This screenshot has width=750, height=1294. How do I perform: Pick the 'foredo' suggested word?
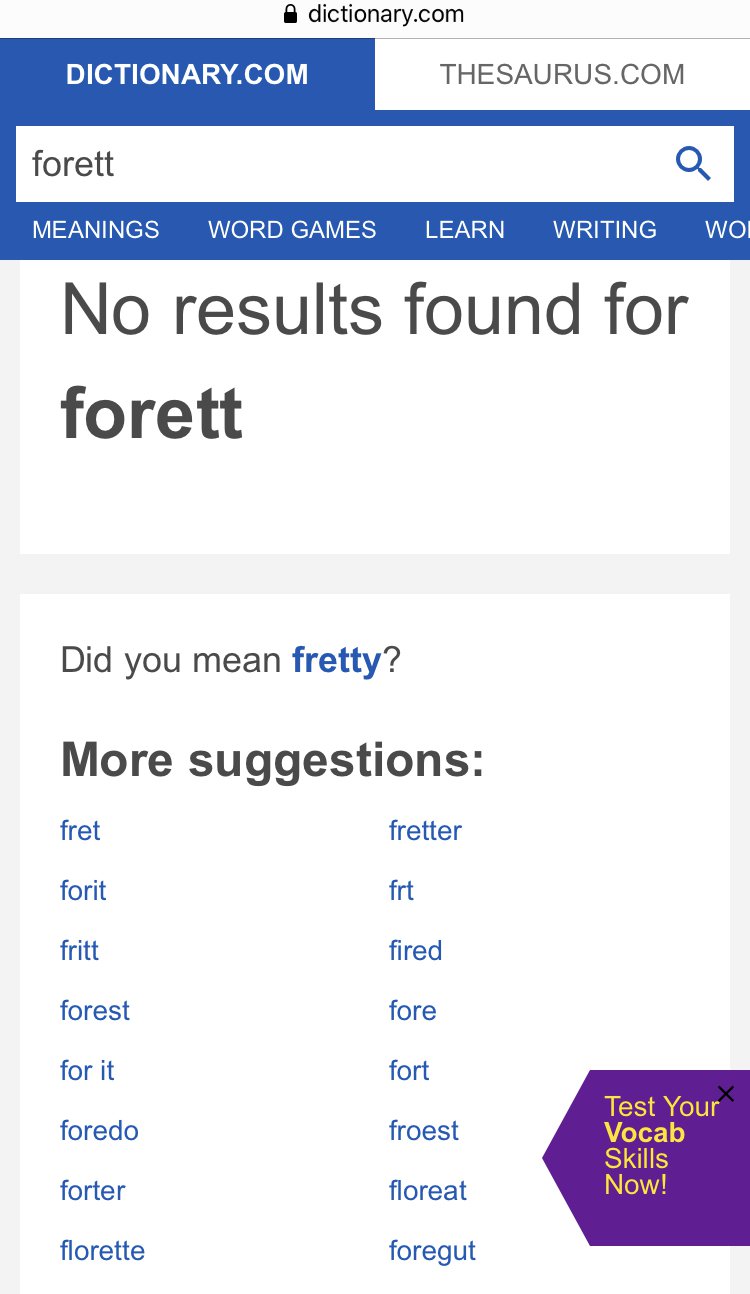click(x=99, y=1130)
